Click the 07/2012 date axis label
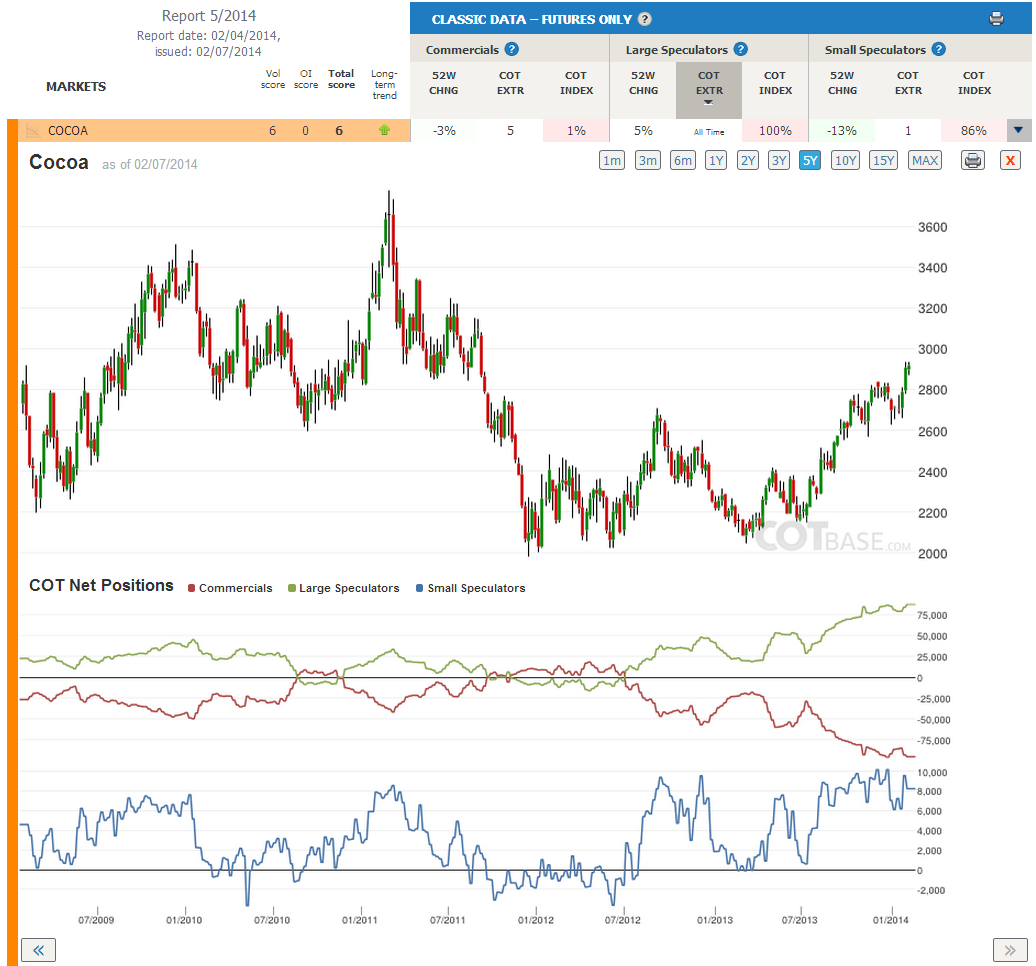Screen dimensions: 1036x966 622,920
